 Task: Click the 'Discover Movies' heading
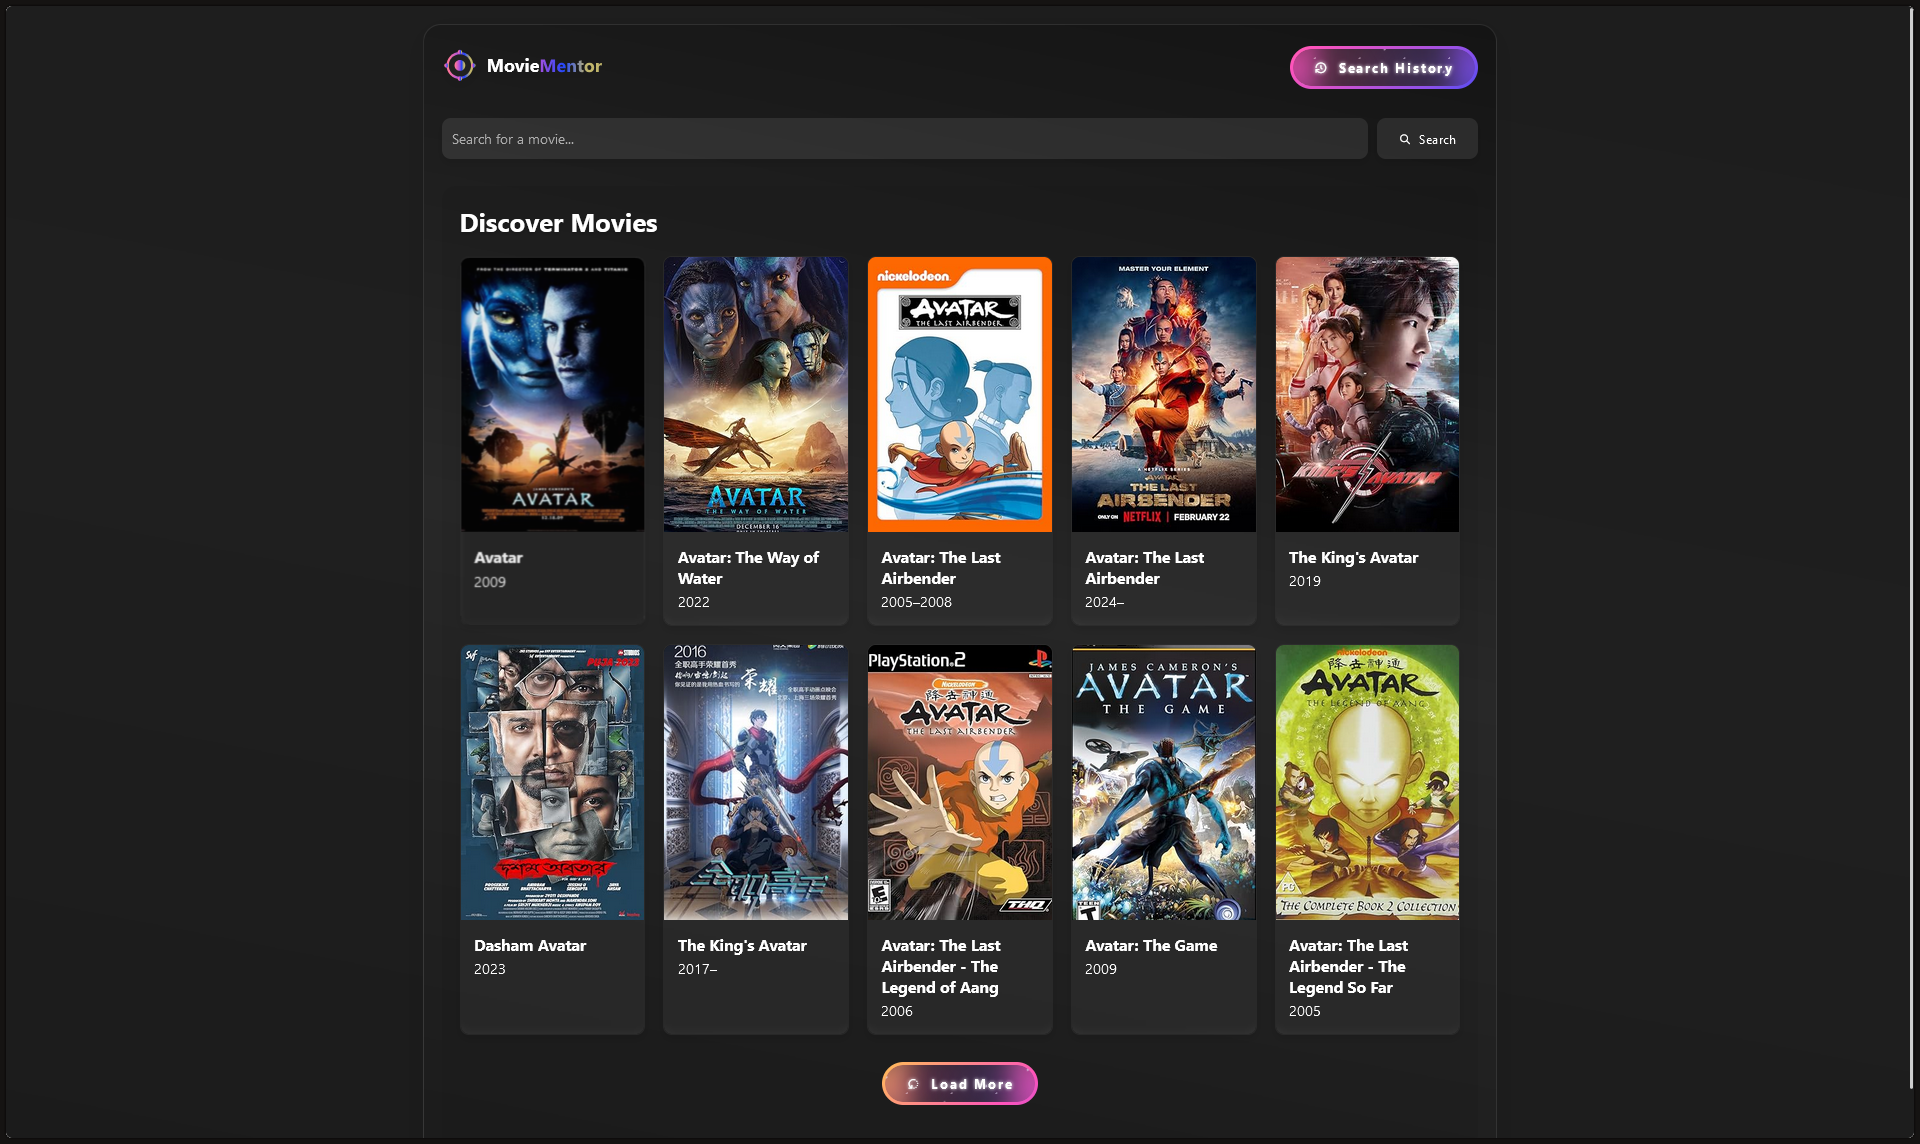tap(558, 223)
